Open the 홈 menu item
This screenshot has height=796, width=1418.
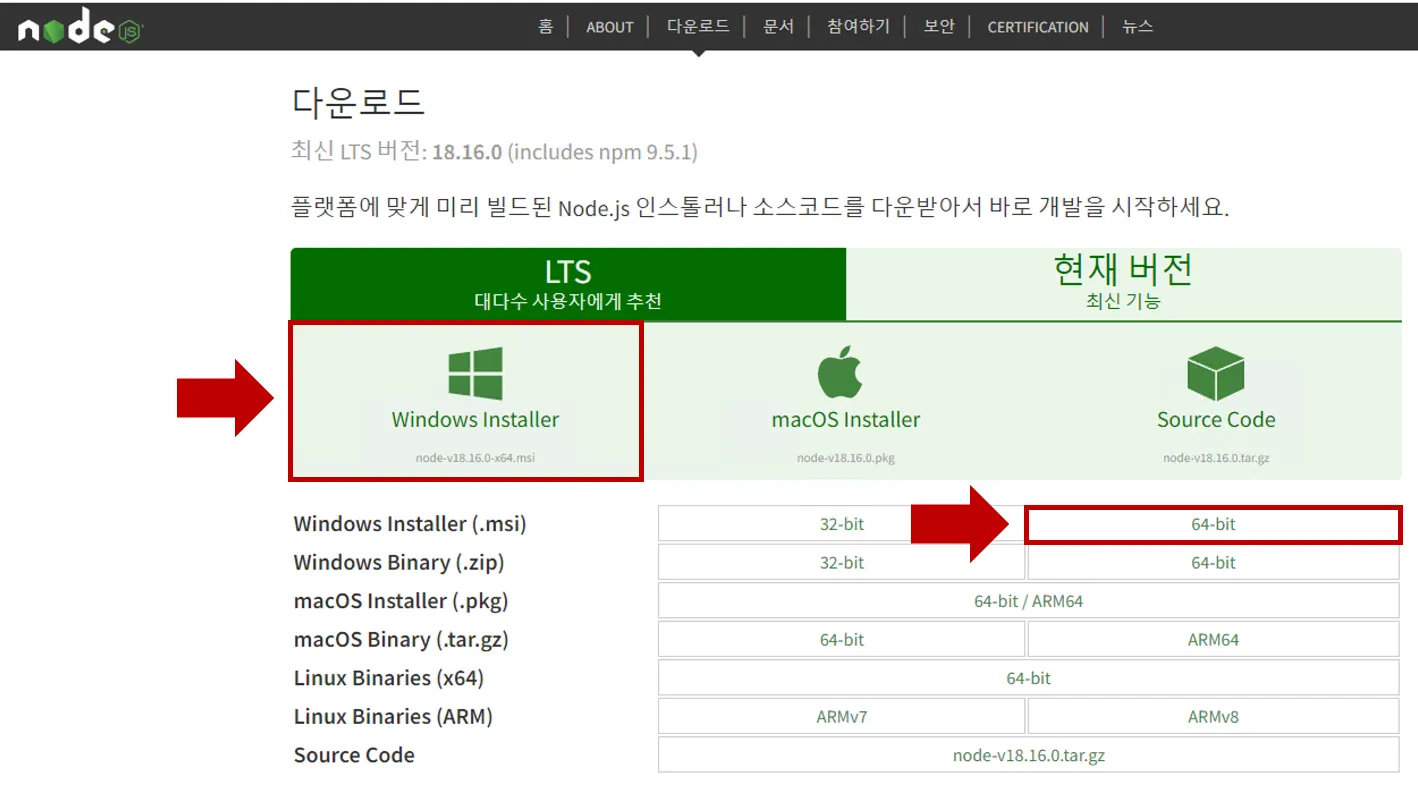click(545, 27)
